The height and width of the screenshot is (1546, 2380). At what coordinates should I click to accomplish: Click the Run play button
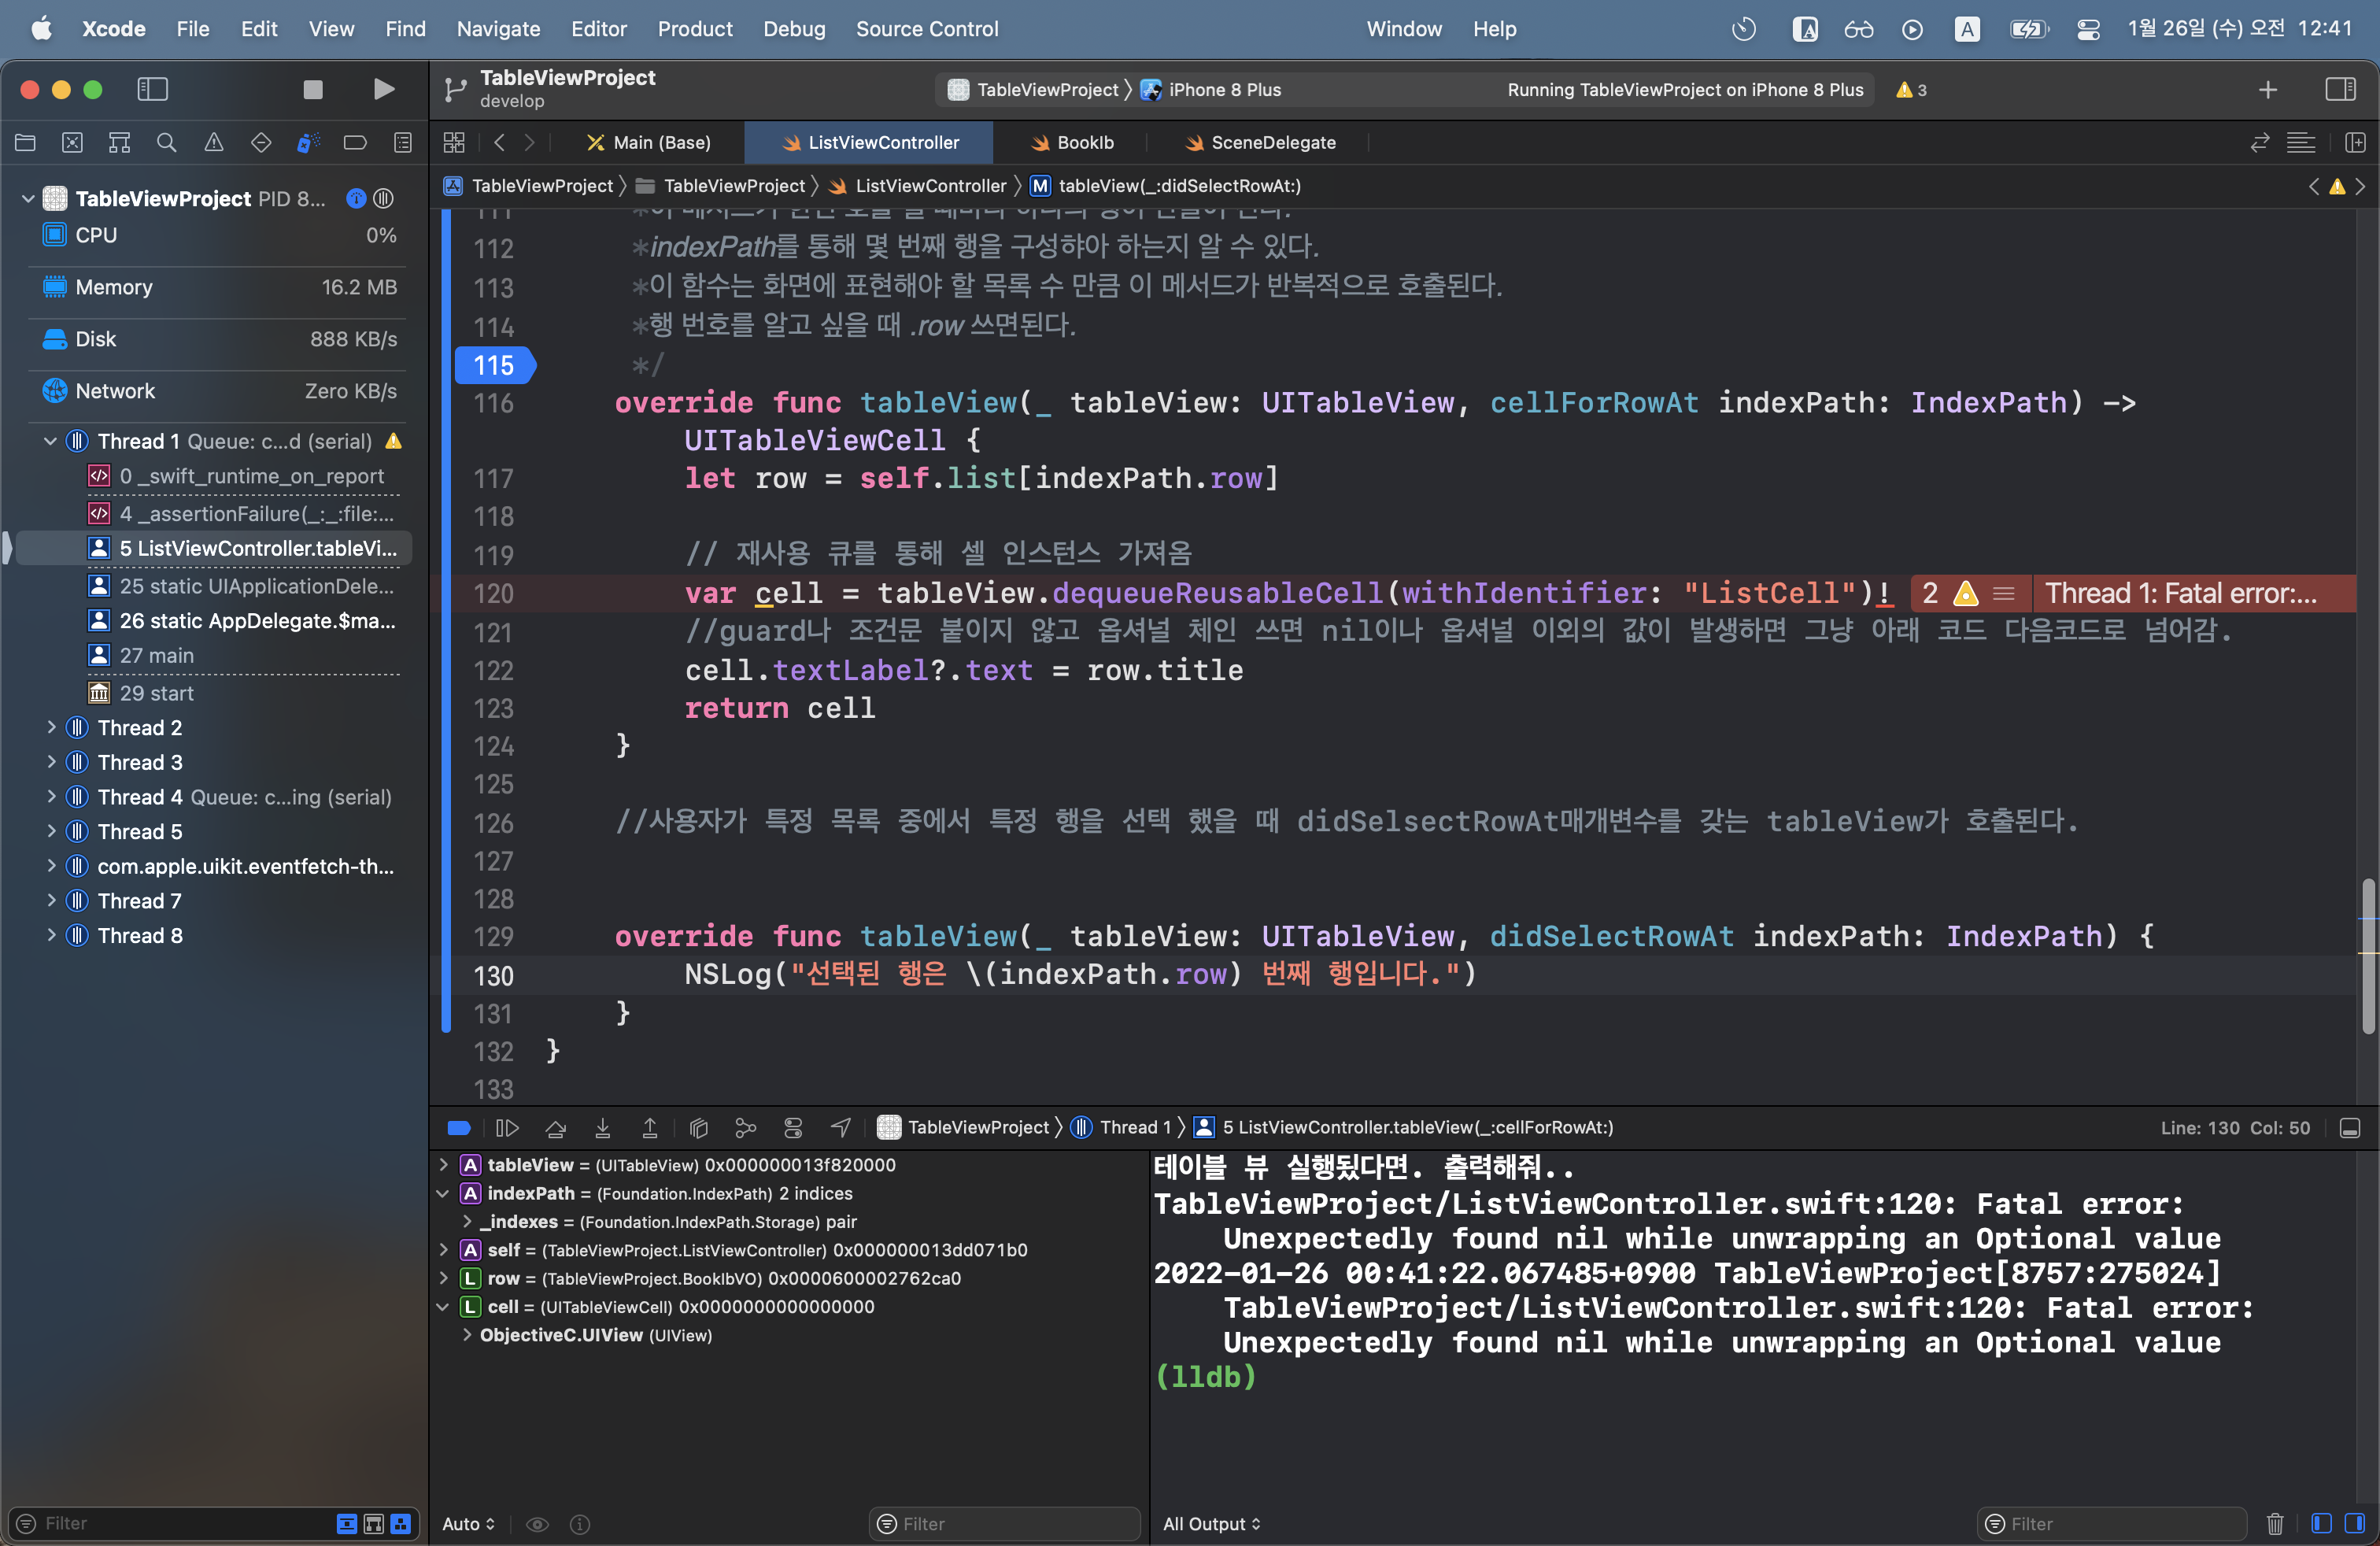383,90
